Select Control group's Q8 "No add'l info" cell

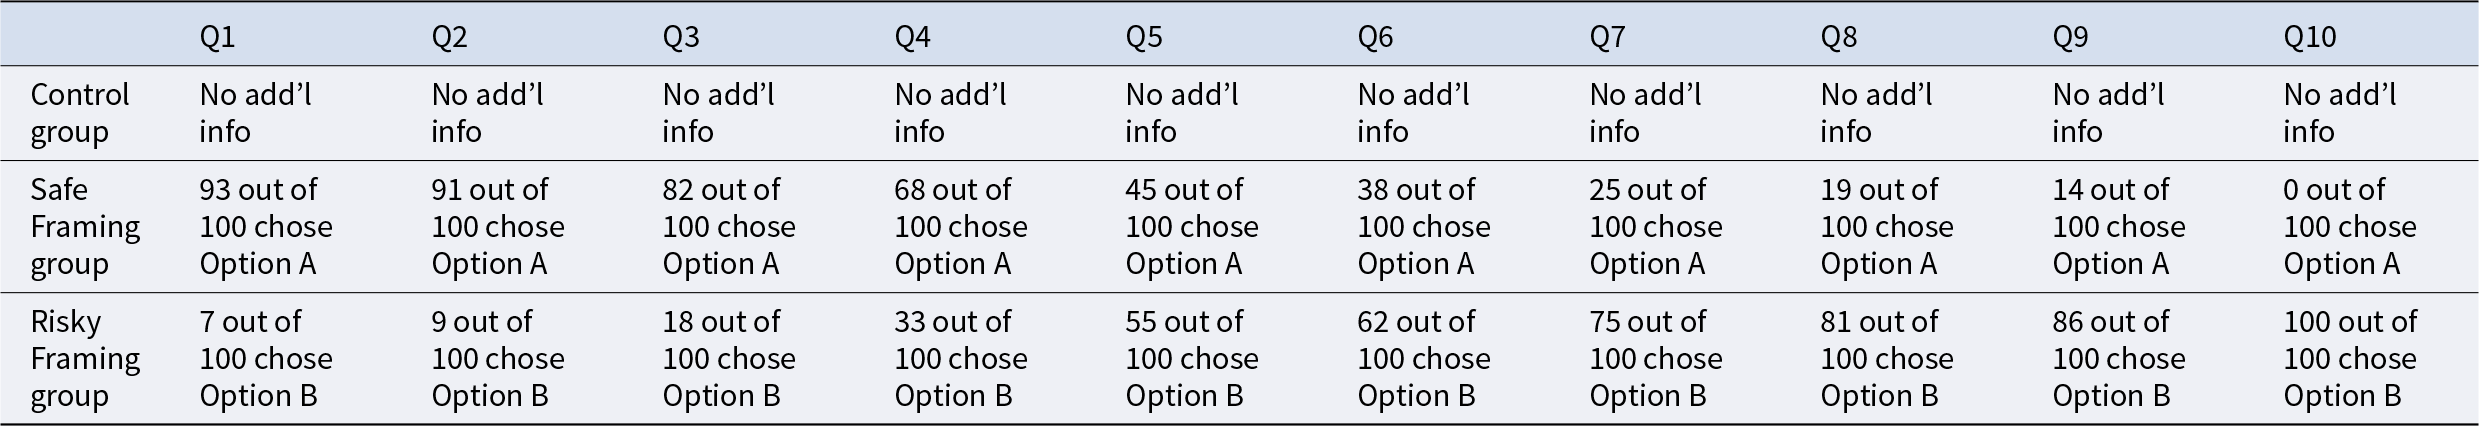point(1876,113)
